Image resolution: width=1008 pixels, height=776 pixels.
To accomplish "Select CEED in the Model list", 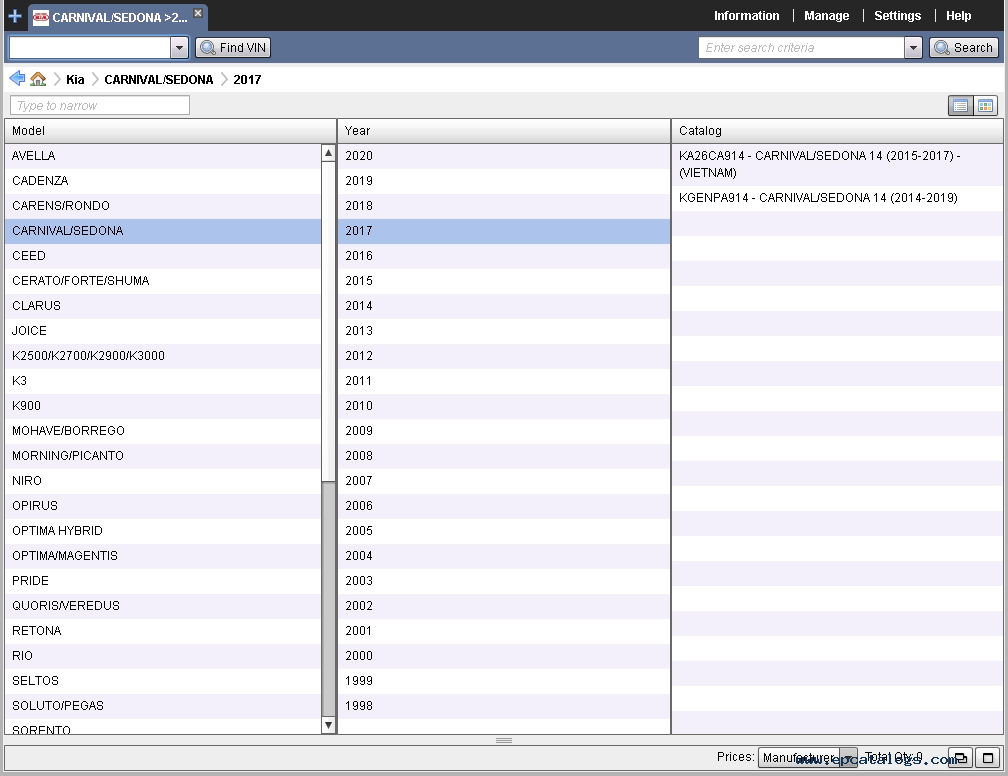I will click(163, 256).
